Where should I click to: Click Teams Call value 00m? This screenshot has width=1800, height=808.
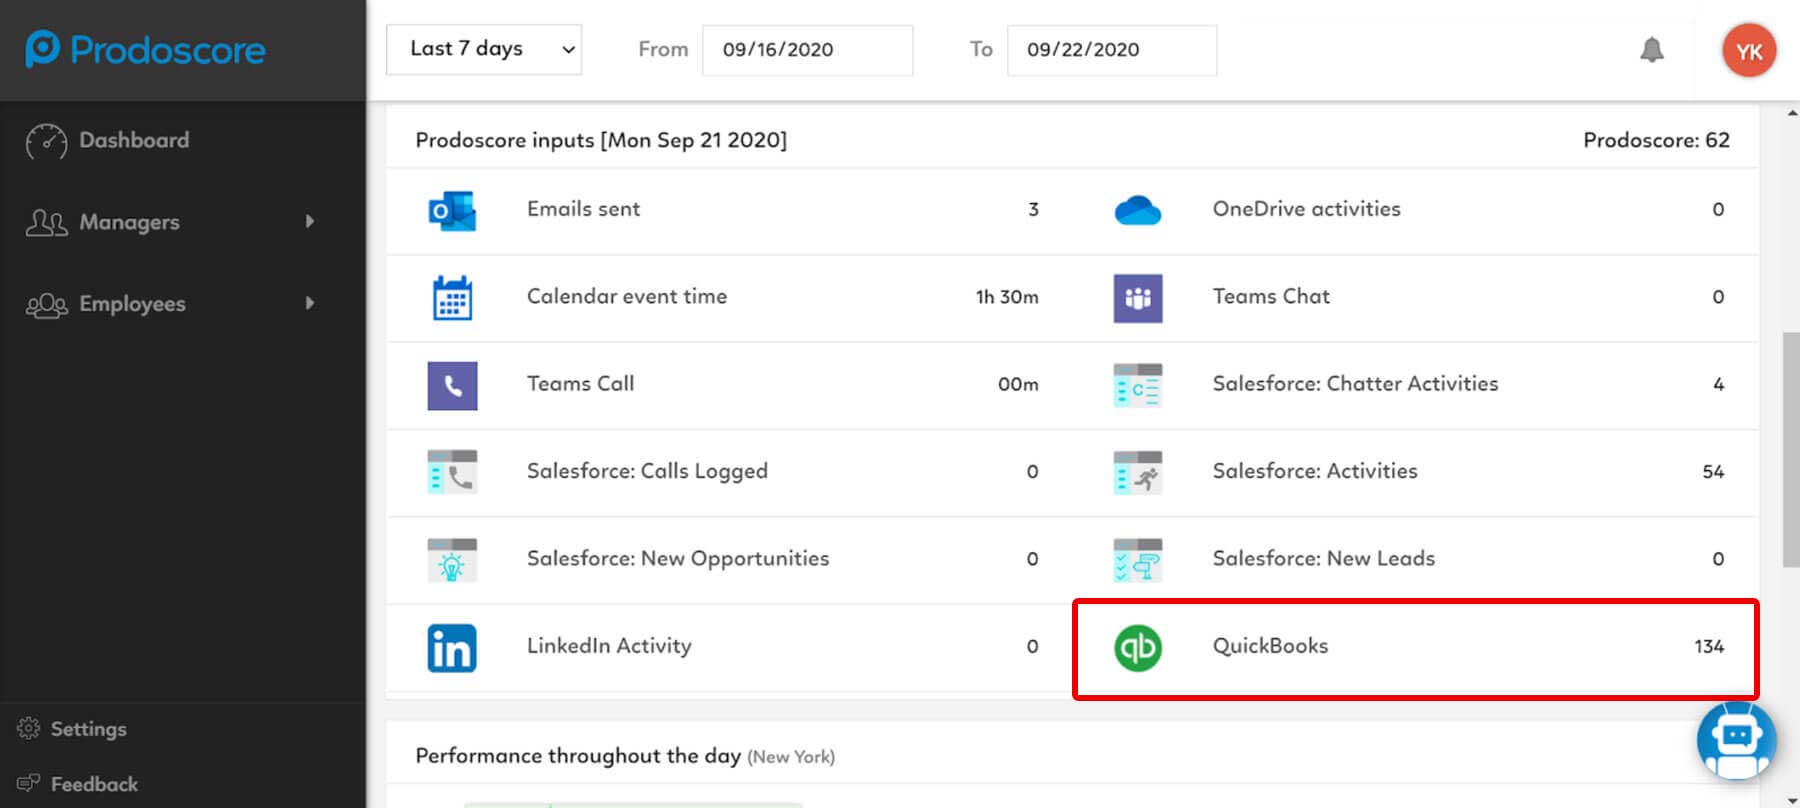coord(1018,384)
